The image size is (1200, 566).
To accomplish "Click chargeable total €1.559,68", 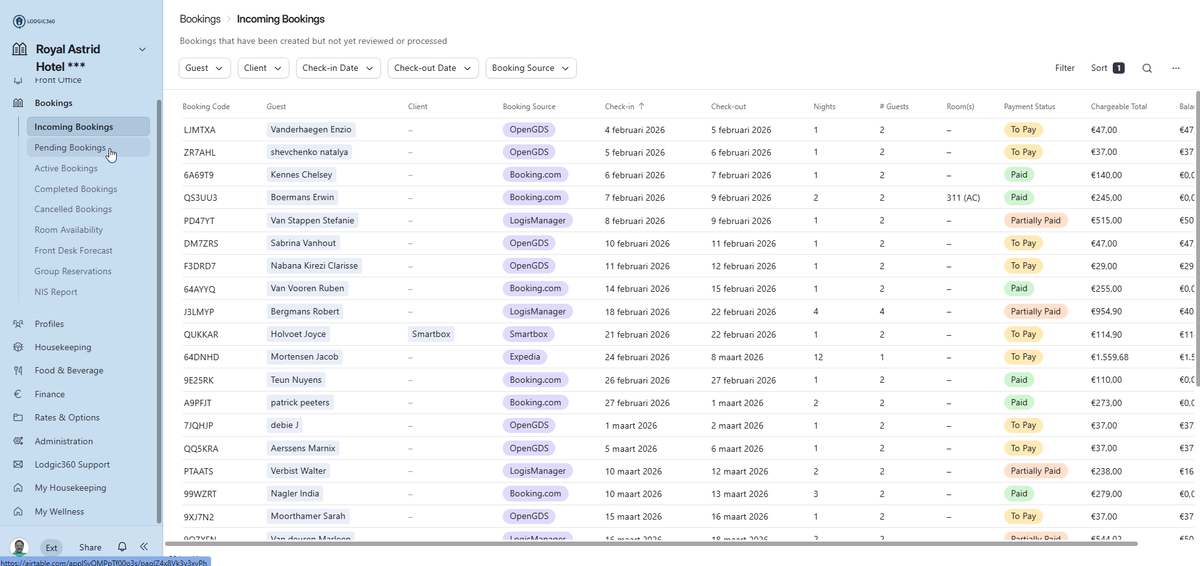I will click(1110, 357).
